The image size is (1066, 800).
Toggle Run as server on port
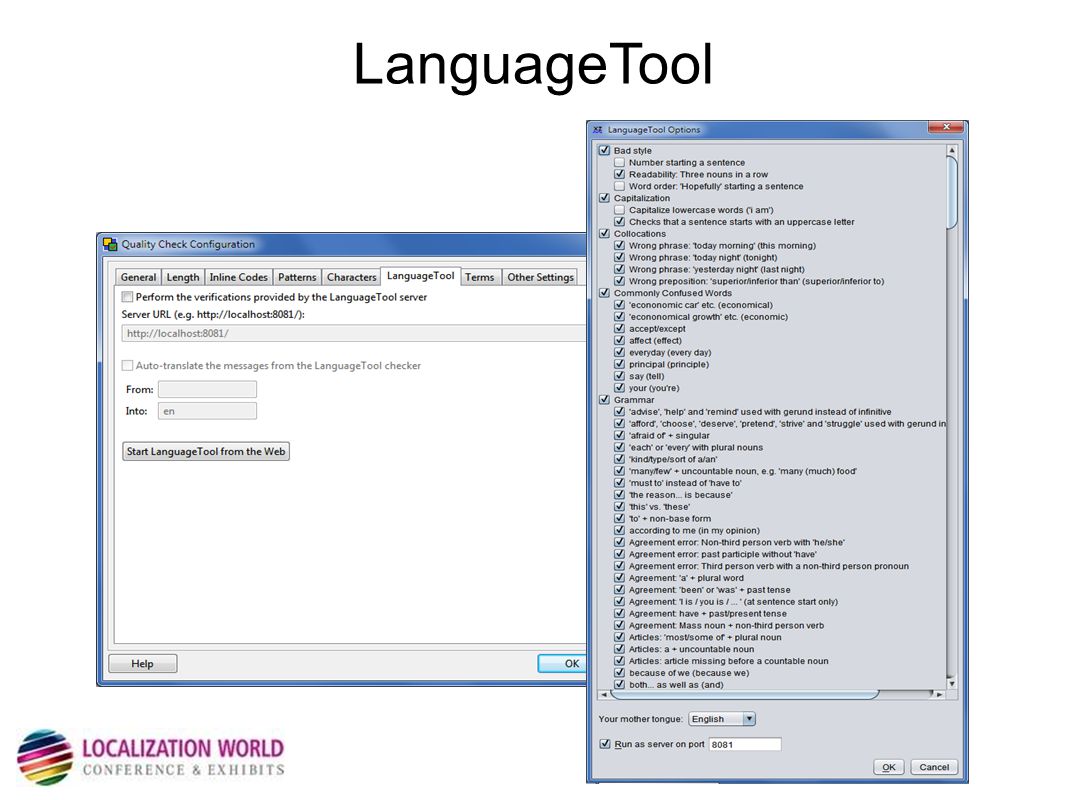pyautogui.click(x=605, y=744)
